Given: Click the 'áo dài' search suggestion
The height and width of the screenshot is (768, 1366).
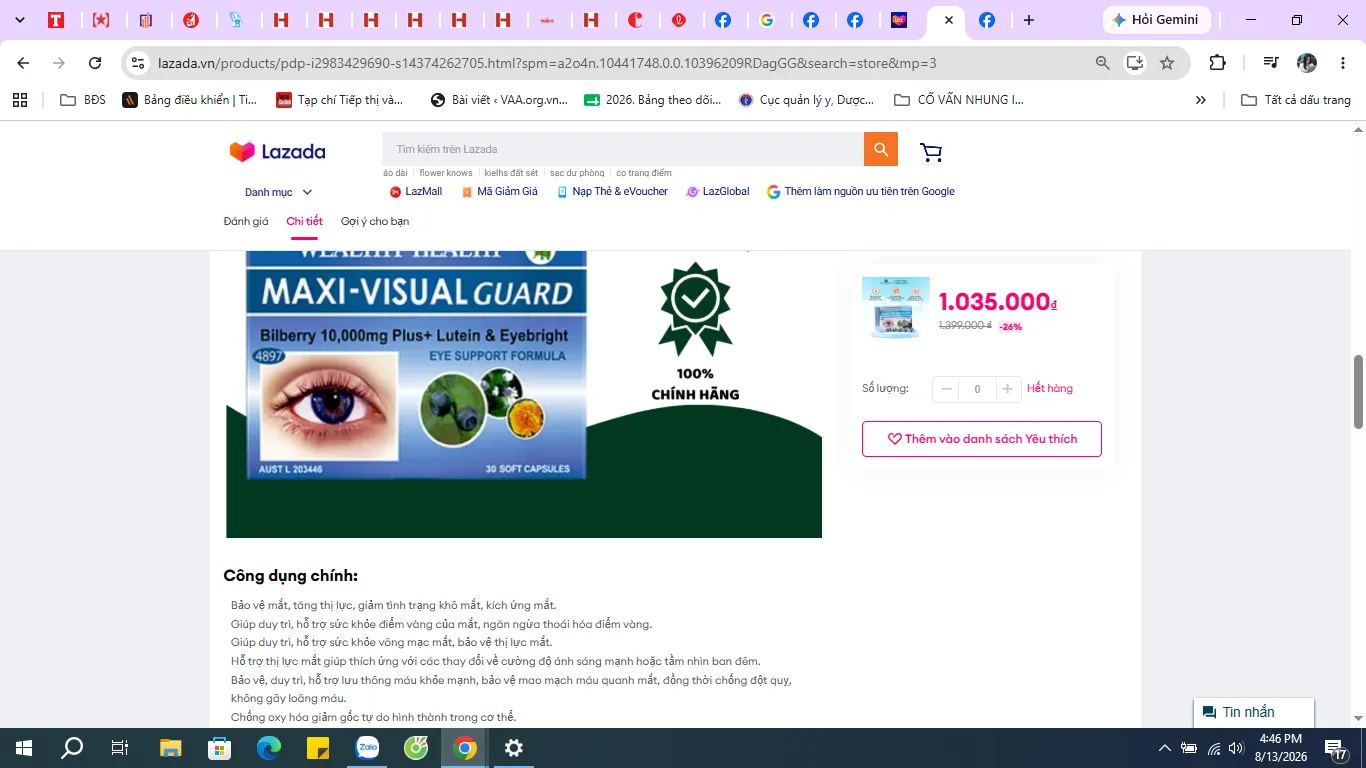Looking at the screenshot, I should point(395,173).
